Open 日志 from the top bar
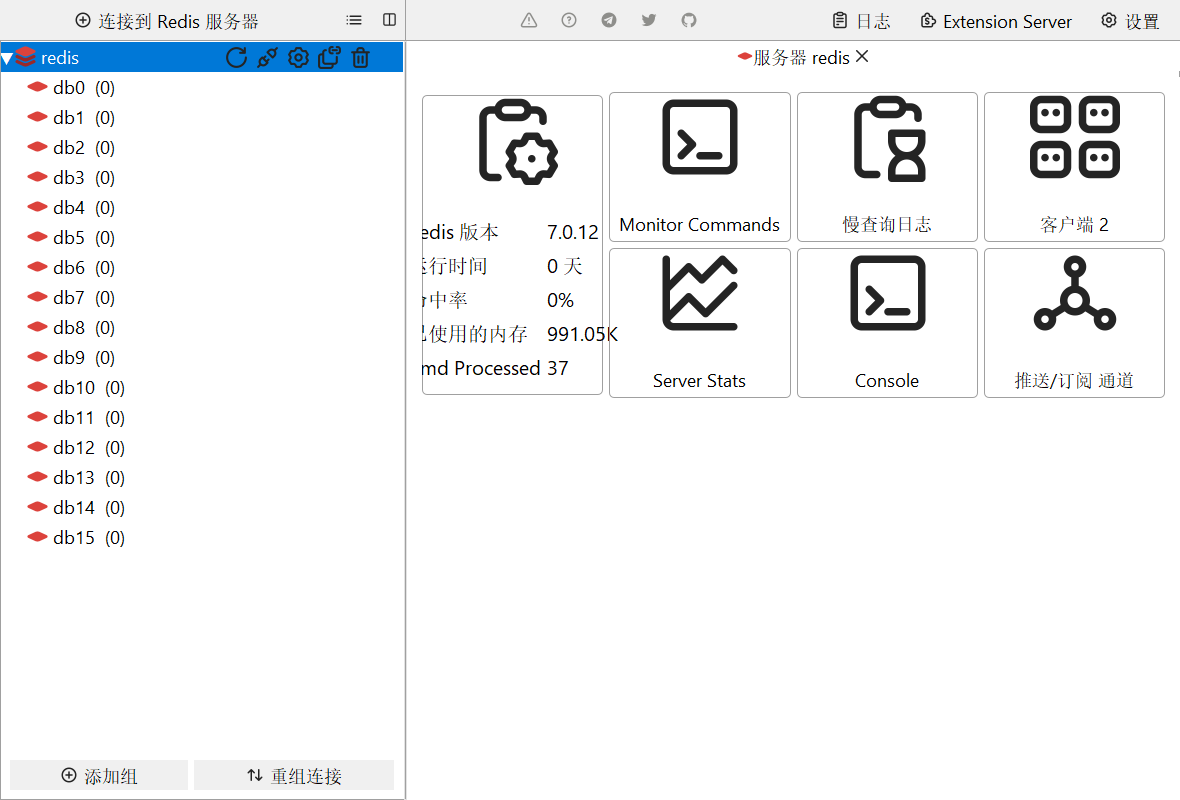The height and width of the screenshot is (800, 1180). pyautogui.click(x=861, y=21)
